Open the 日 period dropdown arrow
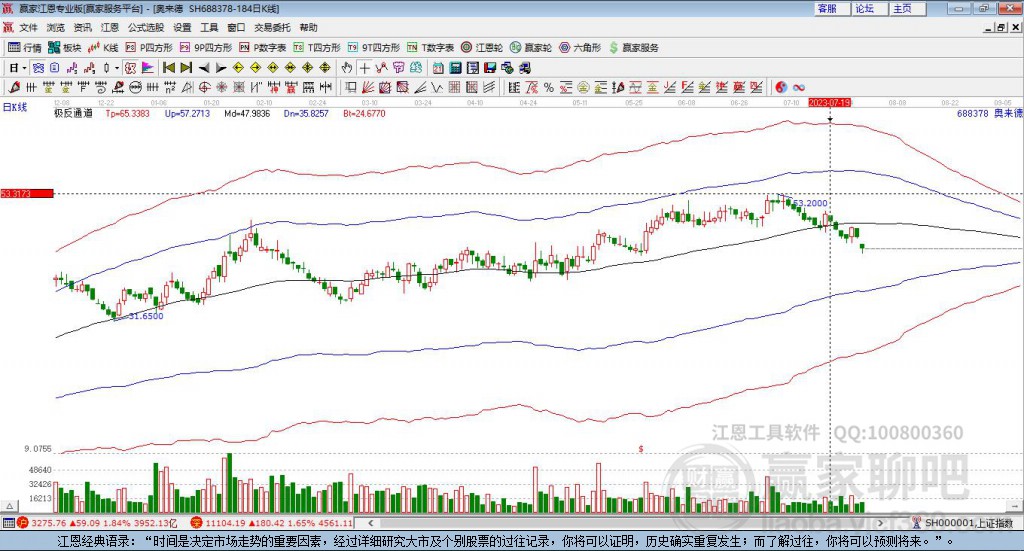The height and width of the screenshot is (551, 1024). coord(24,68)
